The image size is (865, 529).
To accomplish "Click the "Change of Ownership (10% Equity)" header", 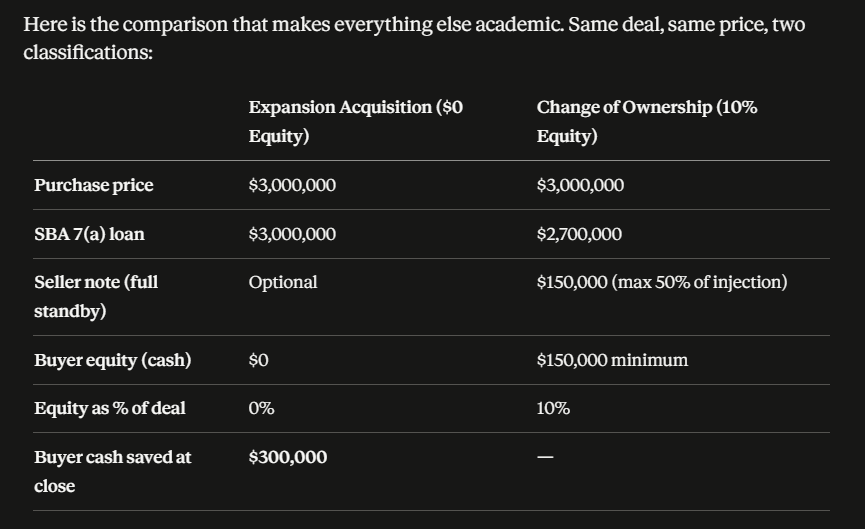I will click(646, 121).
